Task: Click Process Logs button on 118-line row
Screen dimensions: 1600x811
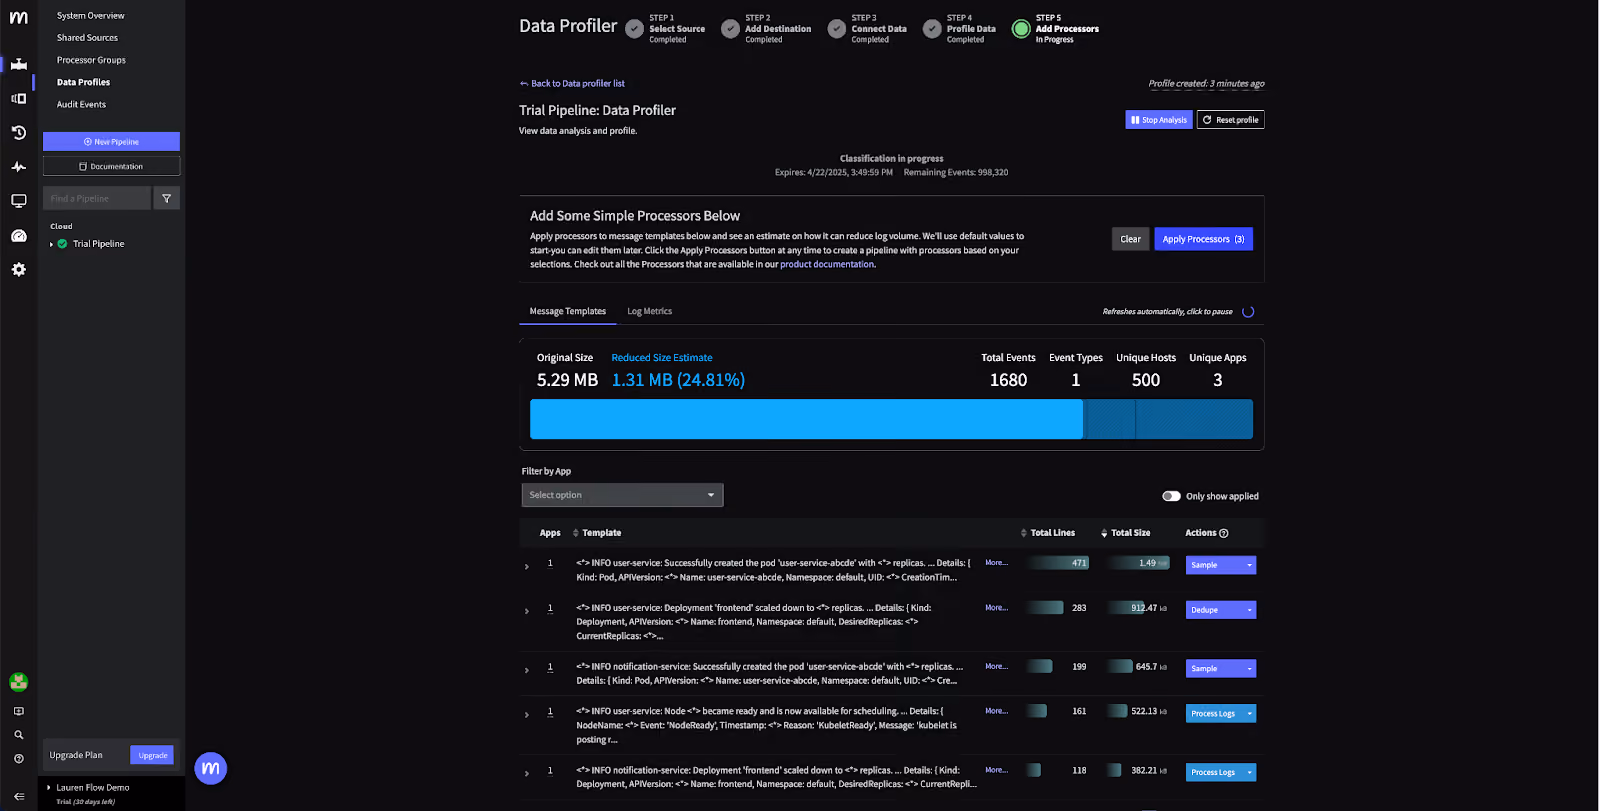Action: 1214,773
